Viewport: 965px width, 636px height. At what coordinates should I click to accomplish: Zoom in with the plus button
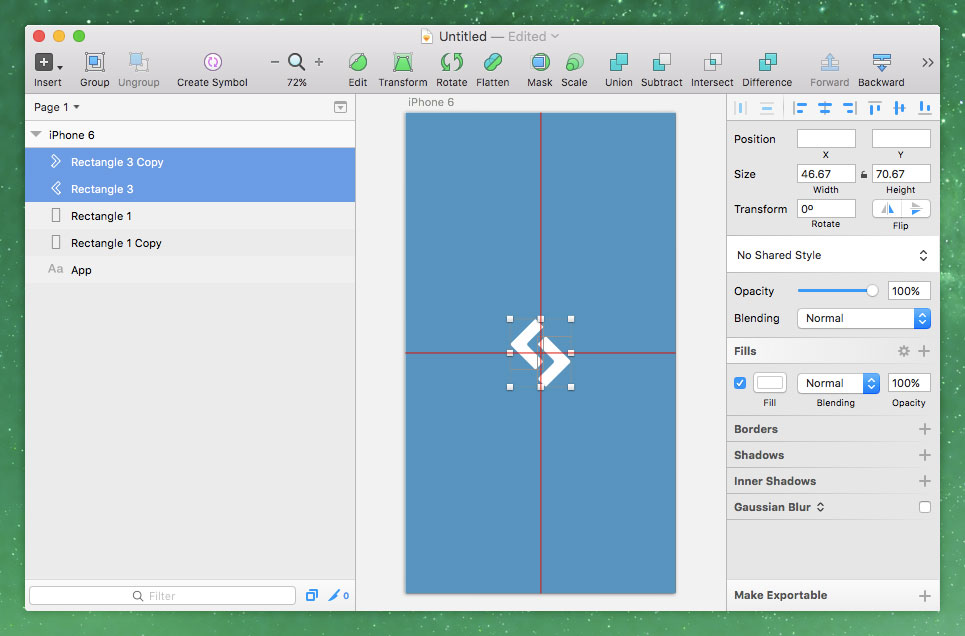pyautogui.click(x=319, y=62)
